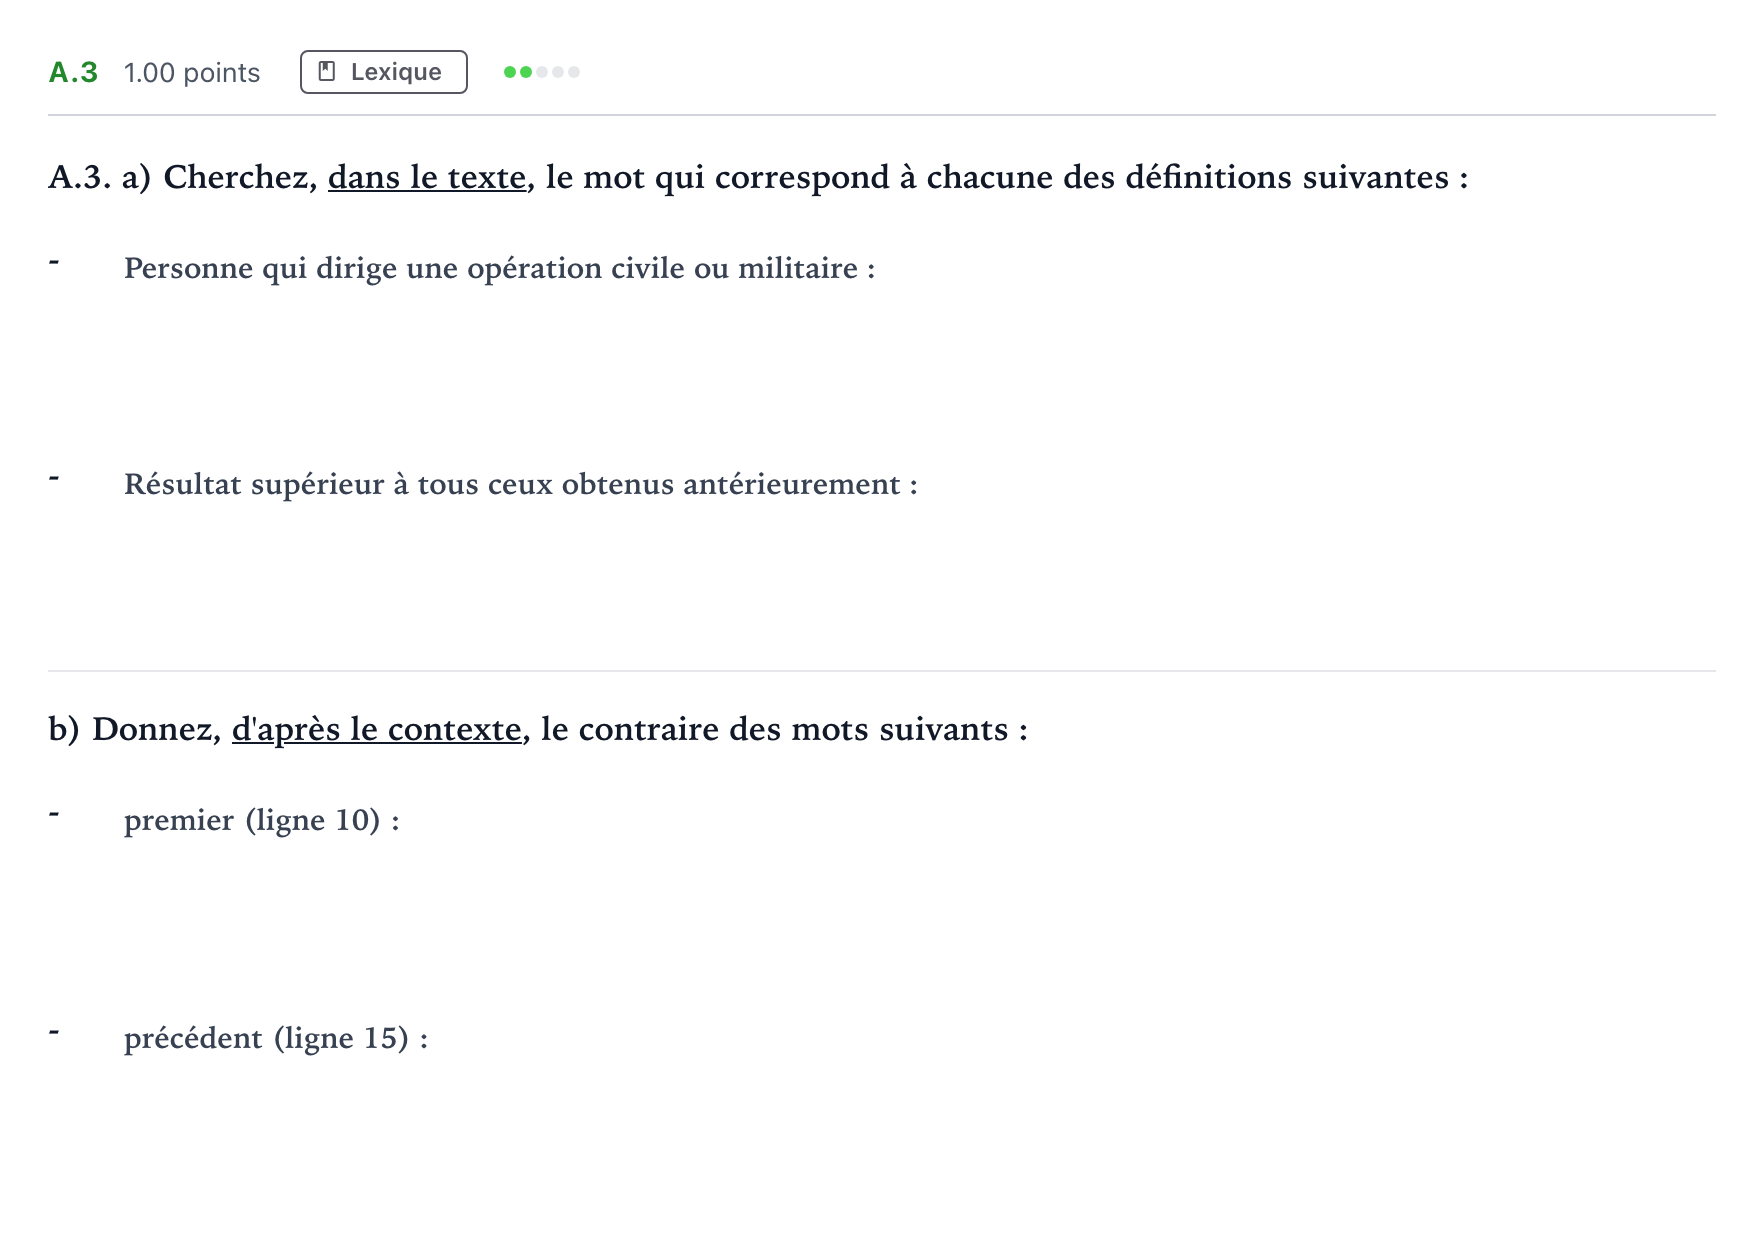Click the 'A.3. a) Cherchez' heading
The height and width of the screenshot is (1240, 1764).
pos(758,177)
